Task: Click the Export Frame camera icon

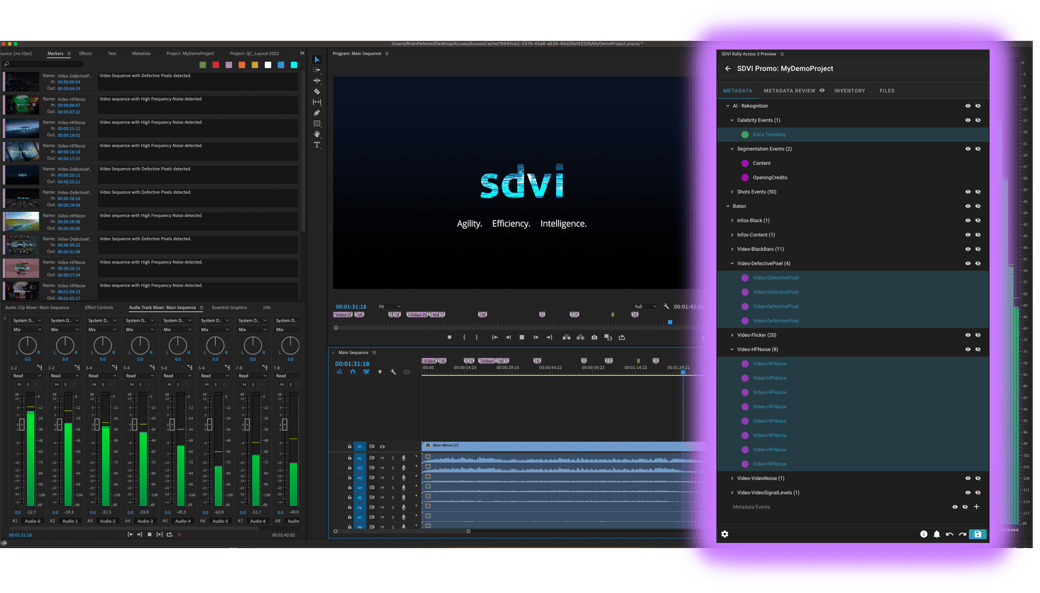Action: coord(594,338)
